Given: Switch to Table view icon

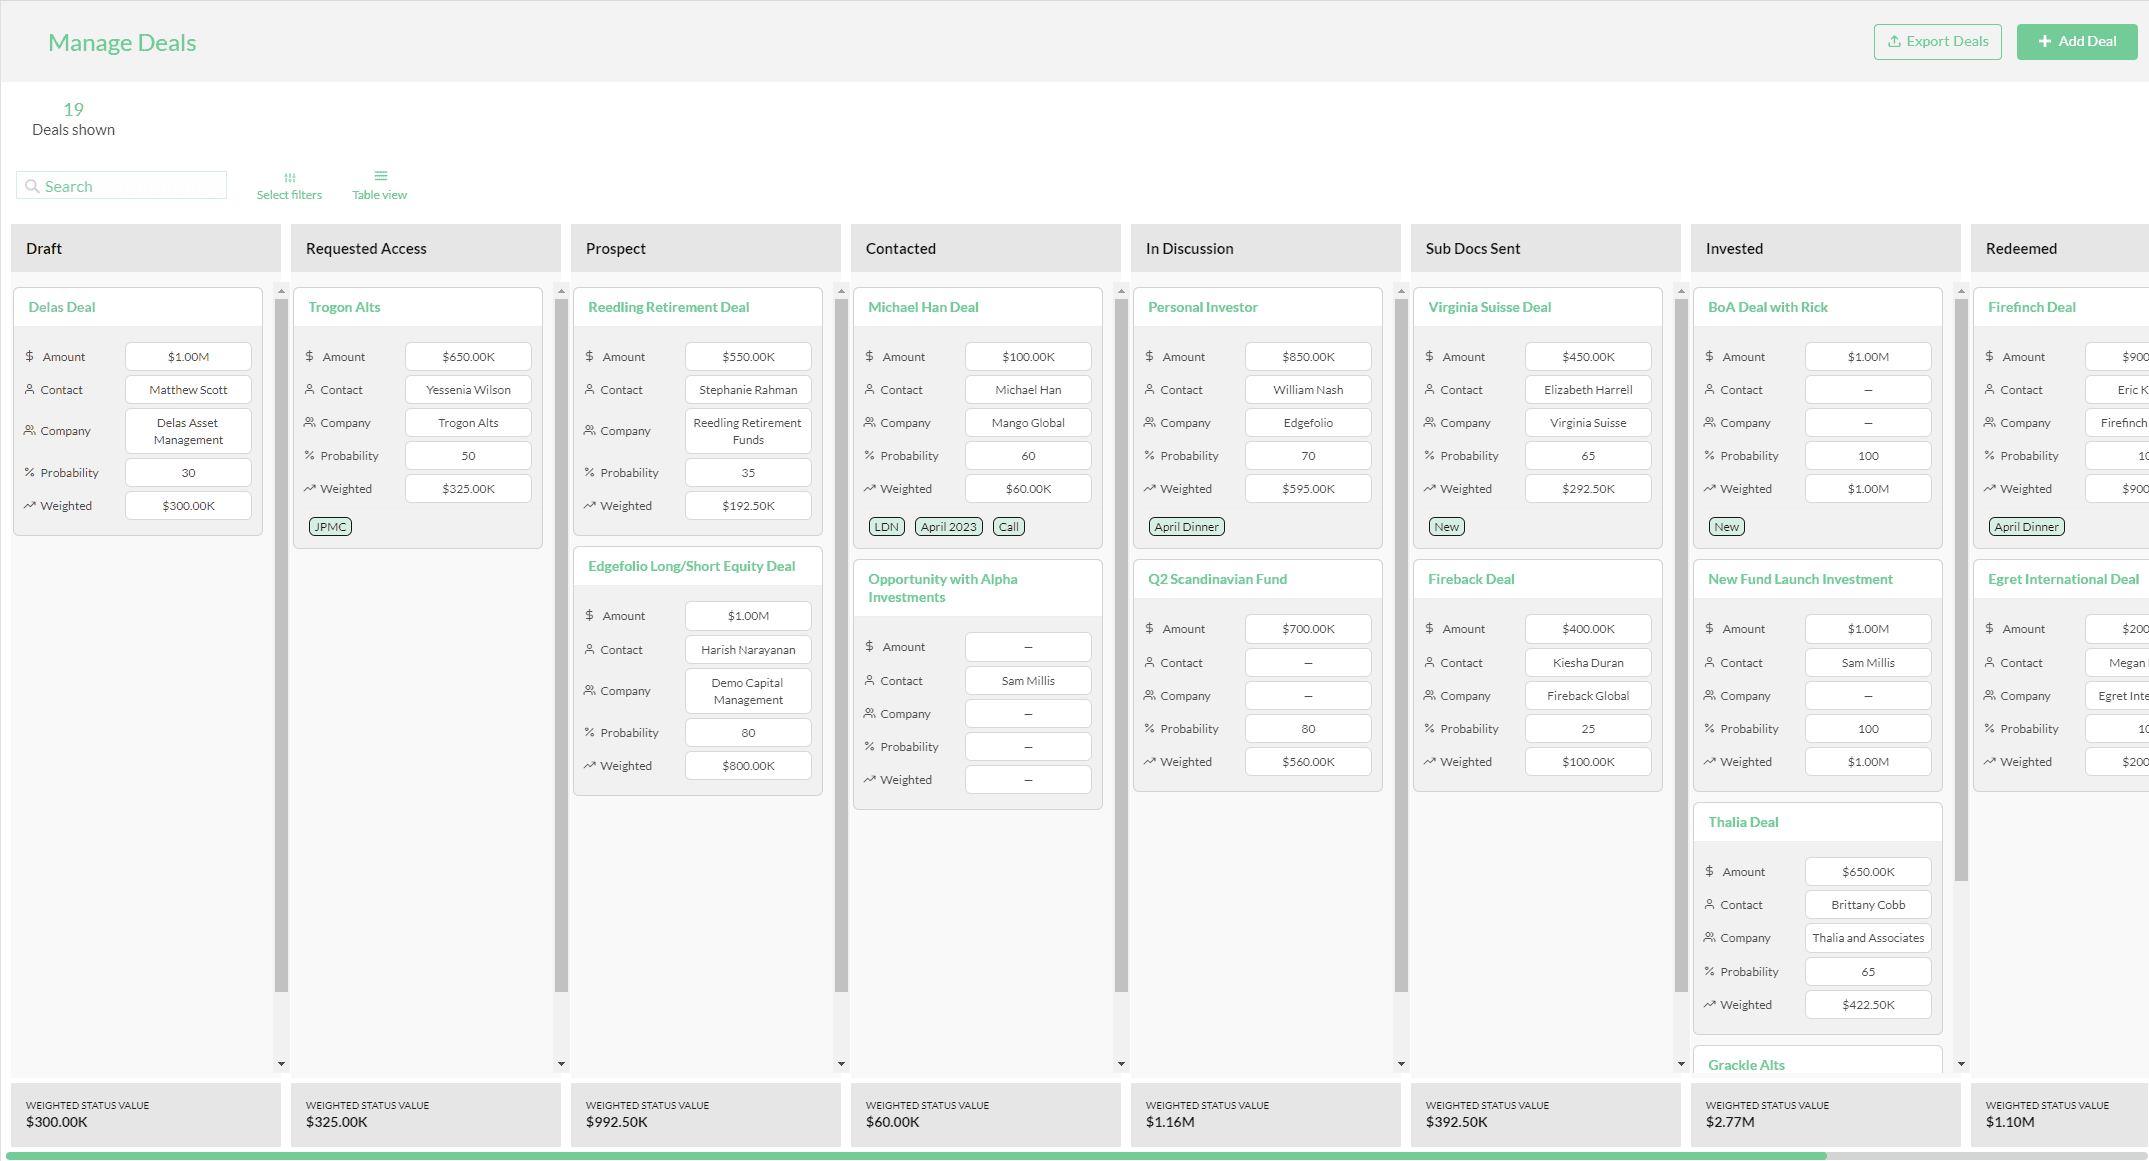Looking at the screenshot, I should pos(380,176).
